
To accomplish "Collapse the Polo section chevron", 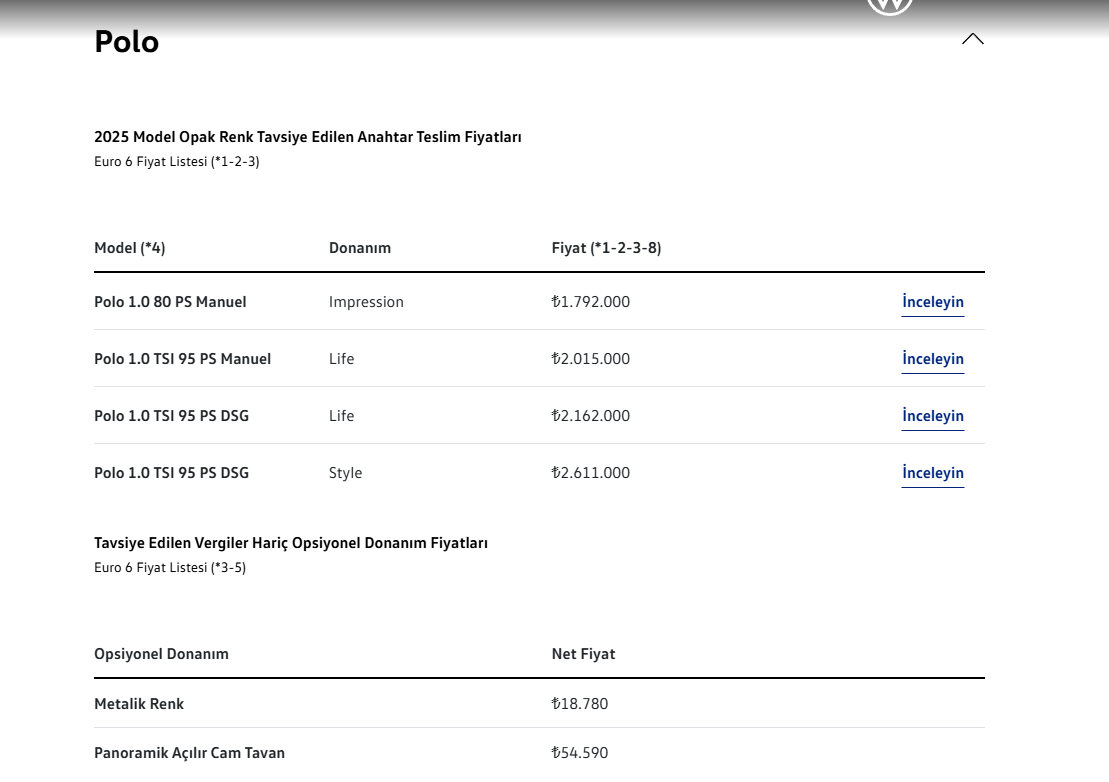I will pyautogui.click(x=972, y=39).
